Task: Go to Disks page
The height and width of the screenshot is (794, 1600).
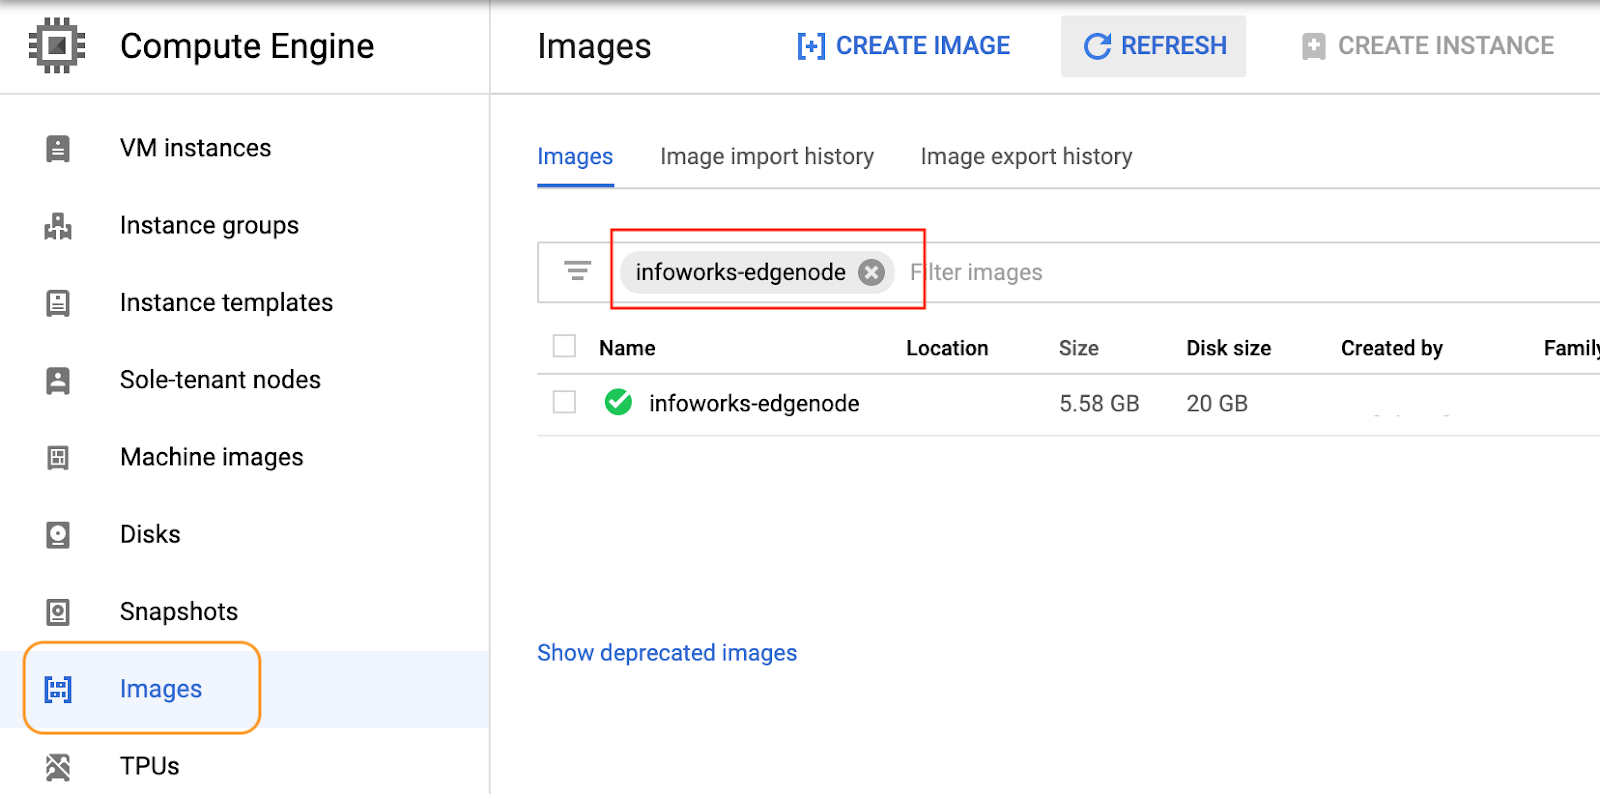Action: pyautogui.click(x=150, y=534)
